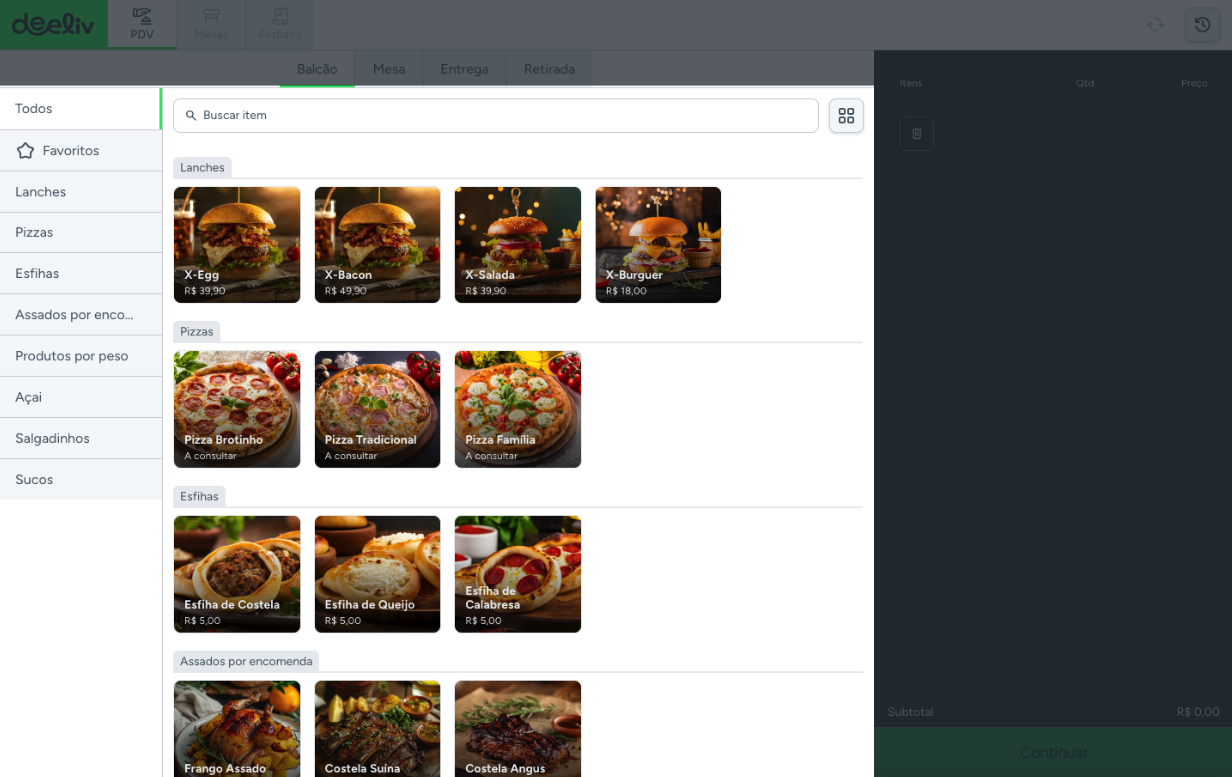Add X-Bacon burger to order

click(x=377, y=244)
